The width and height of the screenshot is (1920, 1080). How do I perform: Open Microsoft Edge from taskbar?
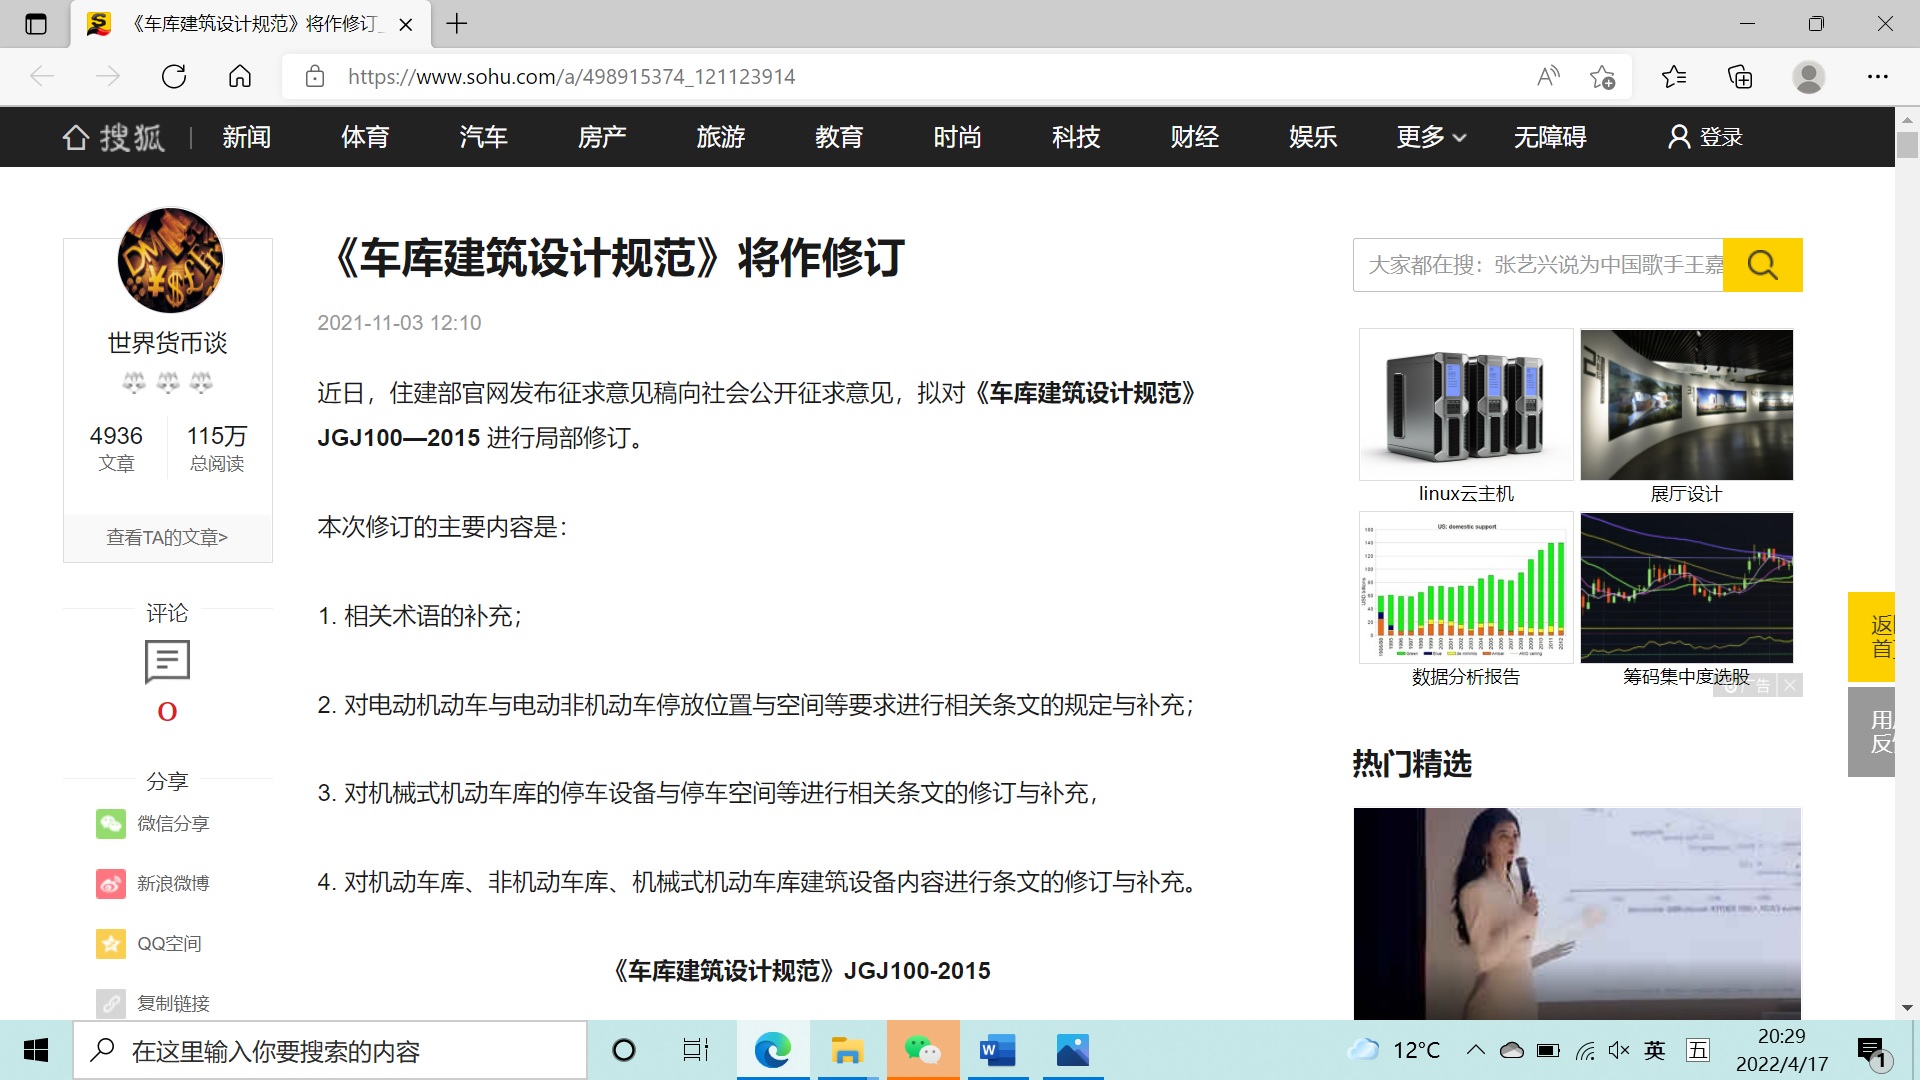click(x=772, y=1050)
